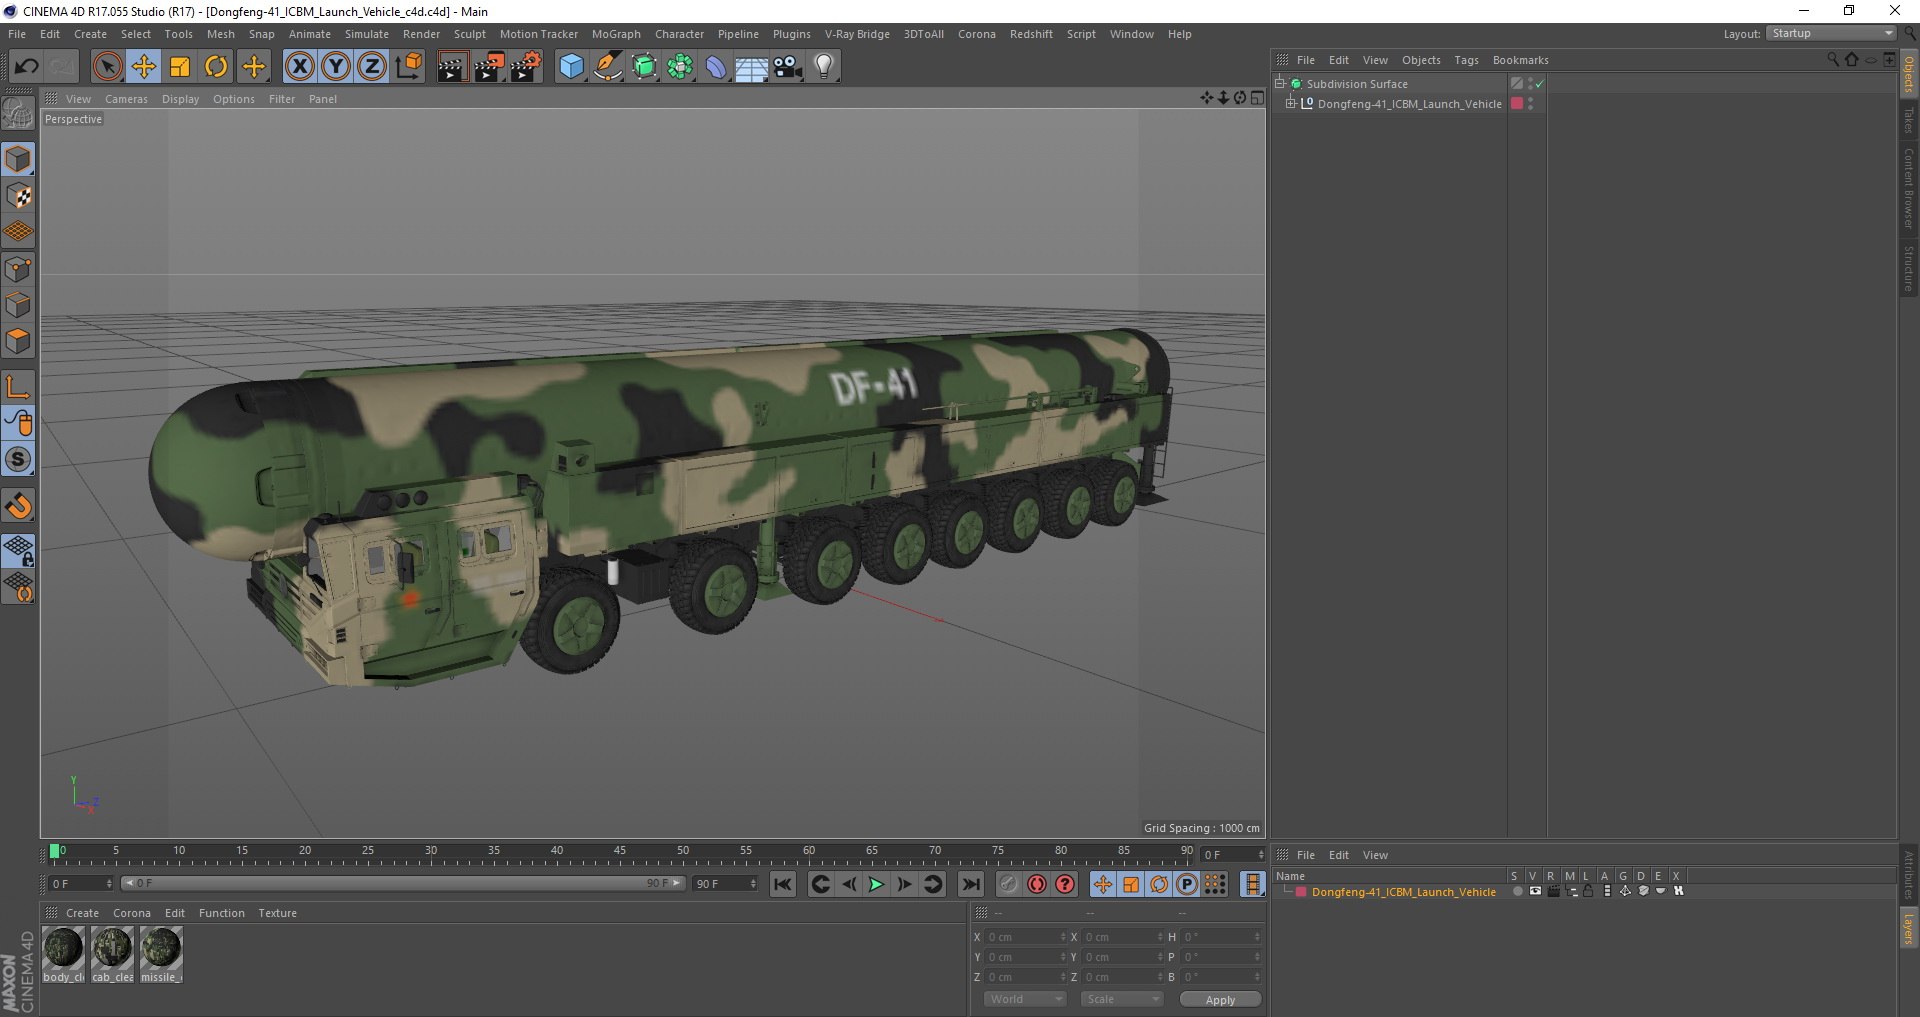This screenshot has height=1017, width=1920.
Task: Open the deformer objects icon
Action: point(716,67)
